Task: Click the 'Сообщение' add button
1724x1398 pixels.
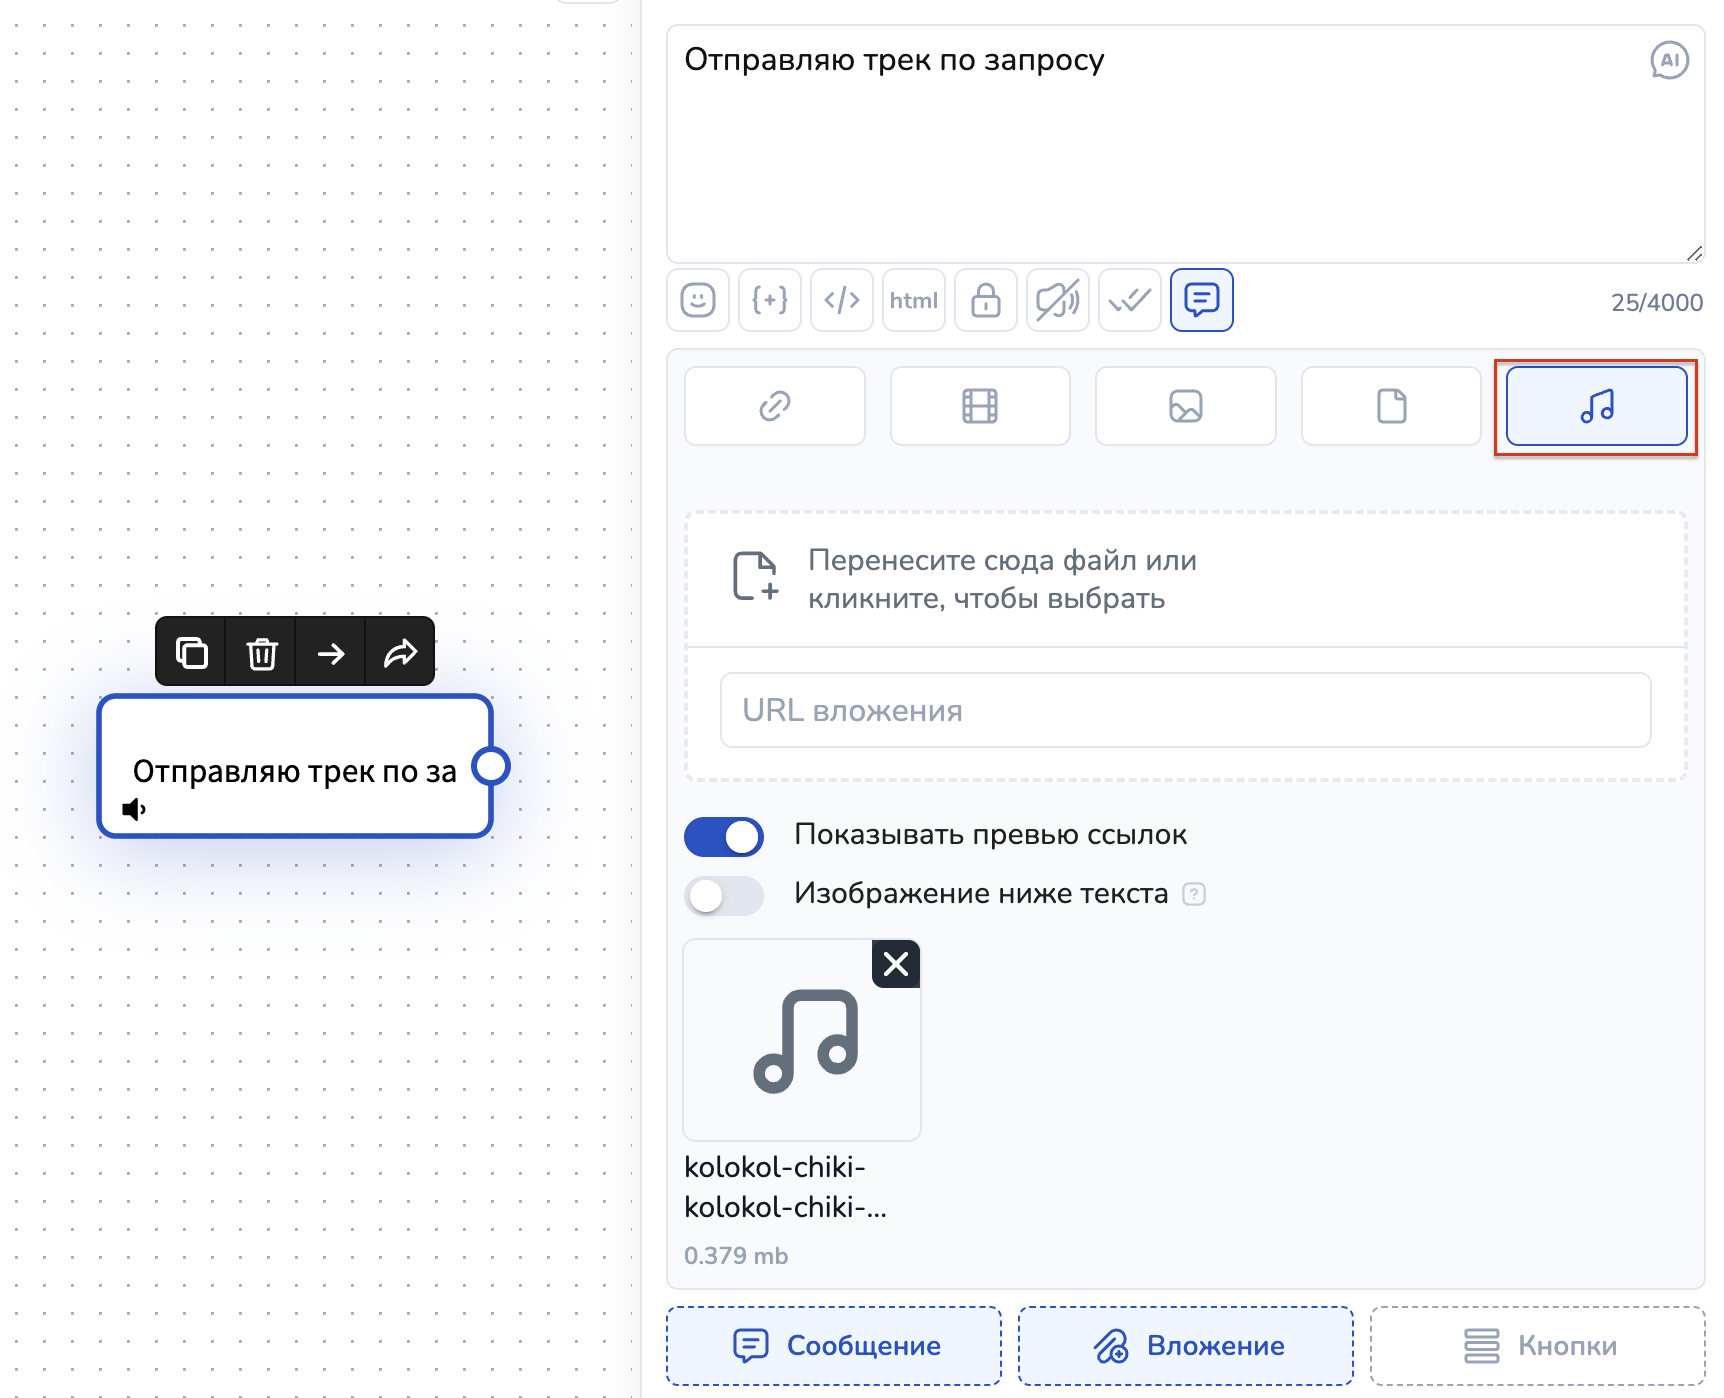Action: click(x=834, y=1346)
